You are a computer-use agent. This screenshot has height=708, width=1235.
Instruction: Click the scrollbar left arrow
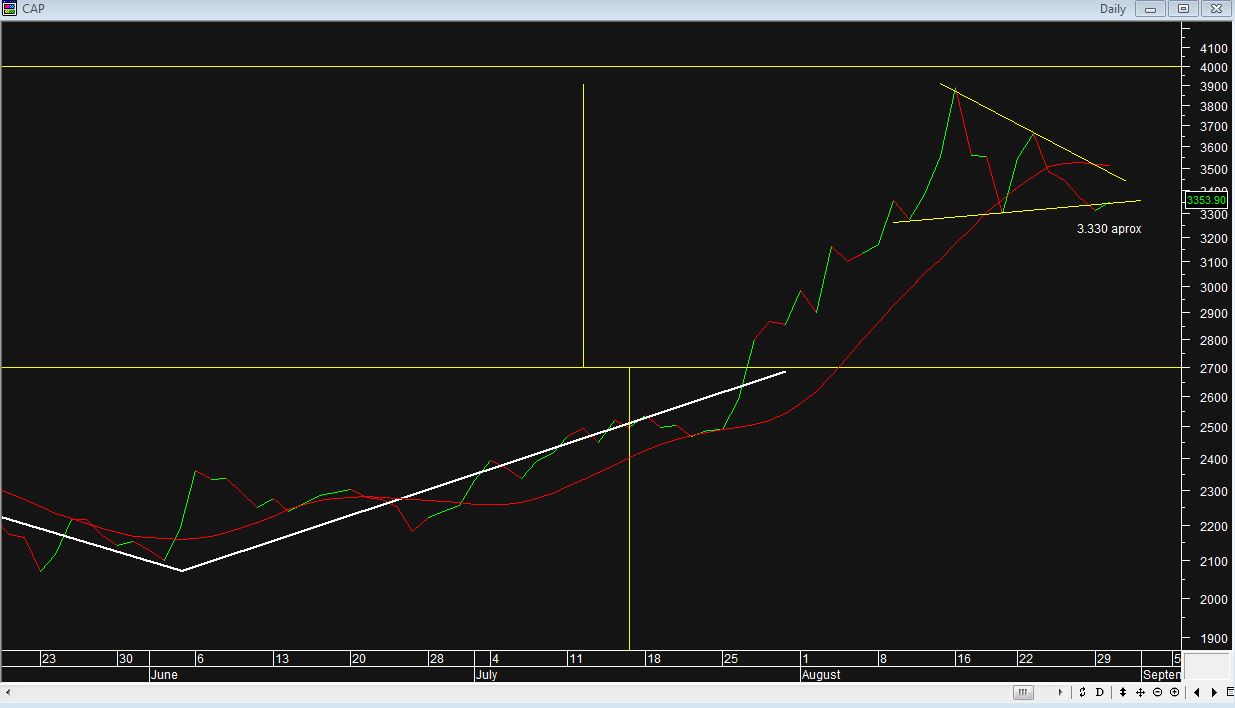pos(8,692)
